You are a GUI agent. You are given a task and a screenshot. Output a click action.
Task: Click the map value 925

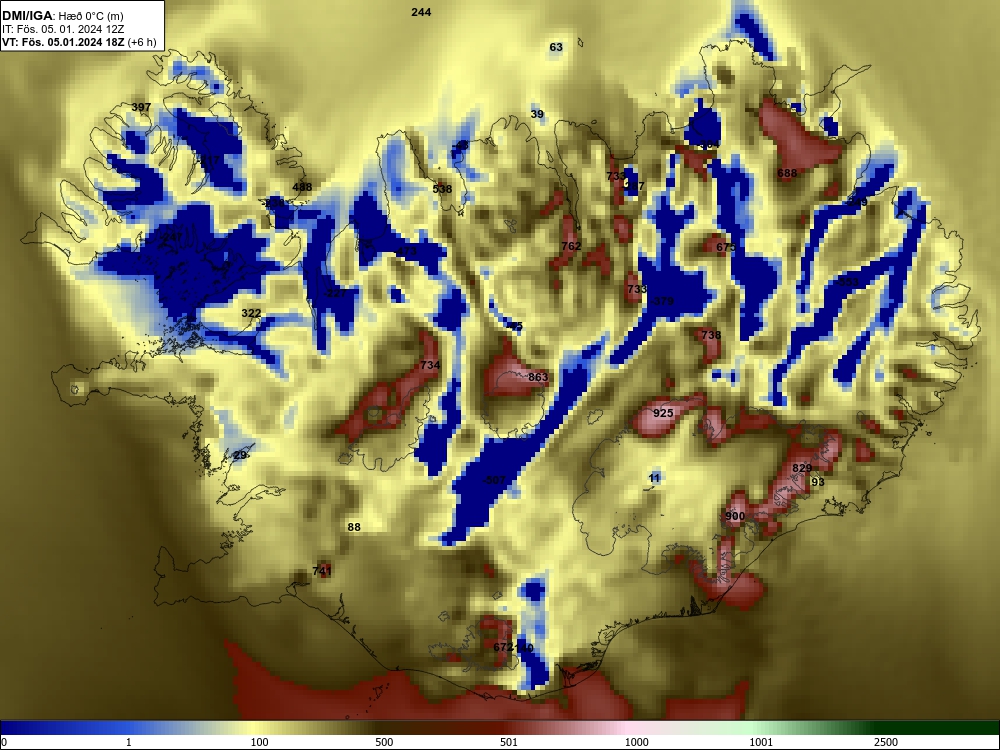point(663,413)
